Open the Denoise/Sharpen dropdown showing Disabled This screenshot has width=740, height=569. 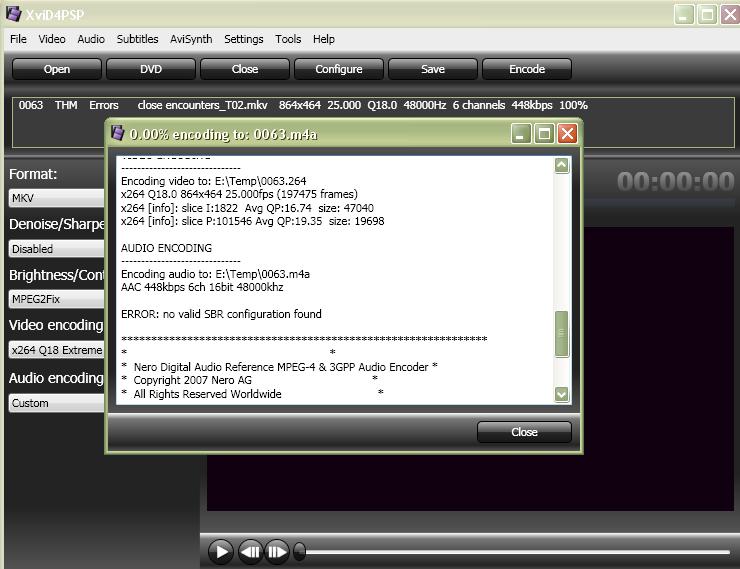coord(57,249)
